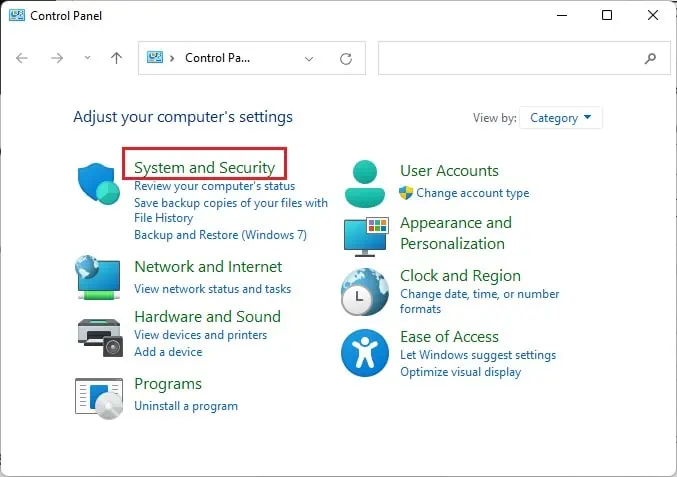Viewport: 677px width, 477px height.
Task: Click the breadcrumb chevron before Control Panel
Action: (x=172, y=58)
